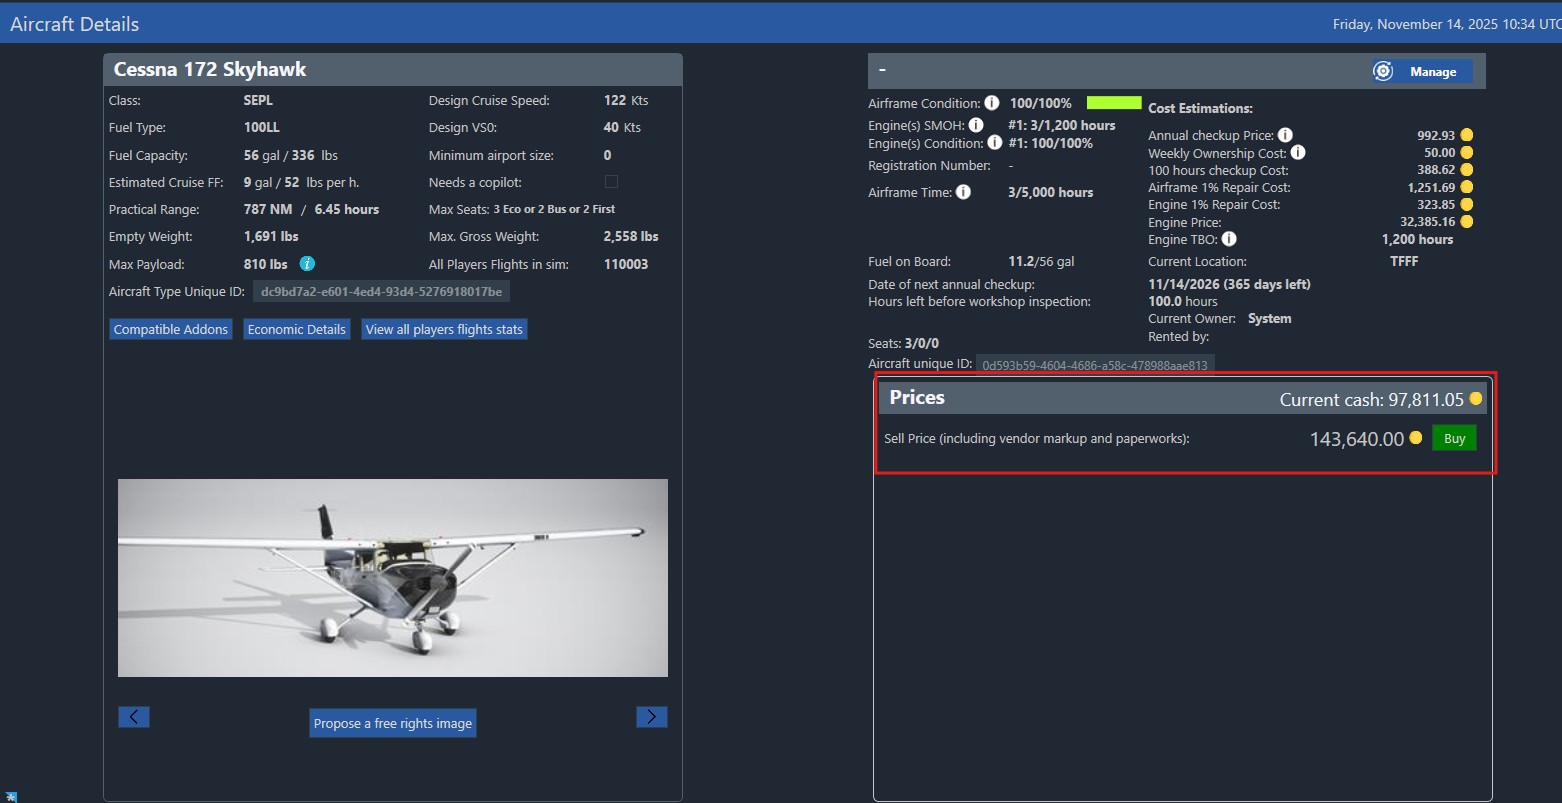Click the Engine TBO info icon
This screenshot has width=1562, height=803.
pyautogui.click(x=1229, y=239)
